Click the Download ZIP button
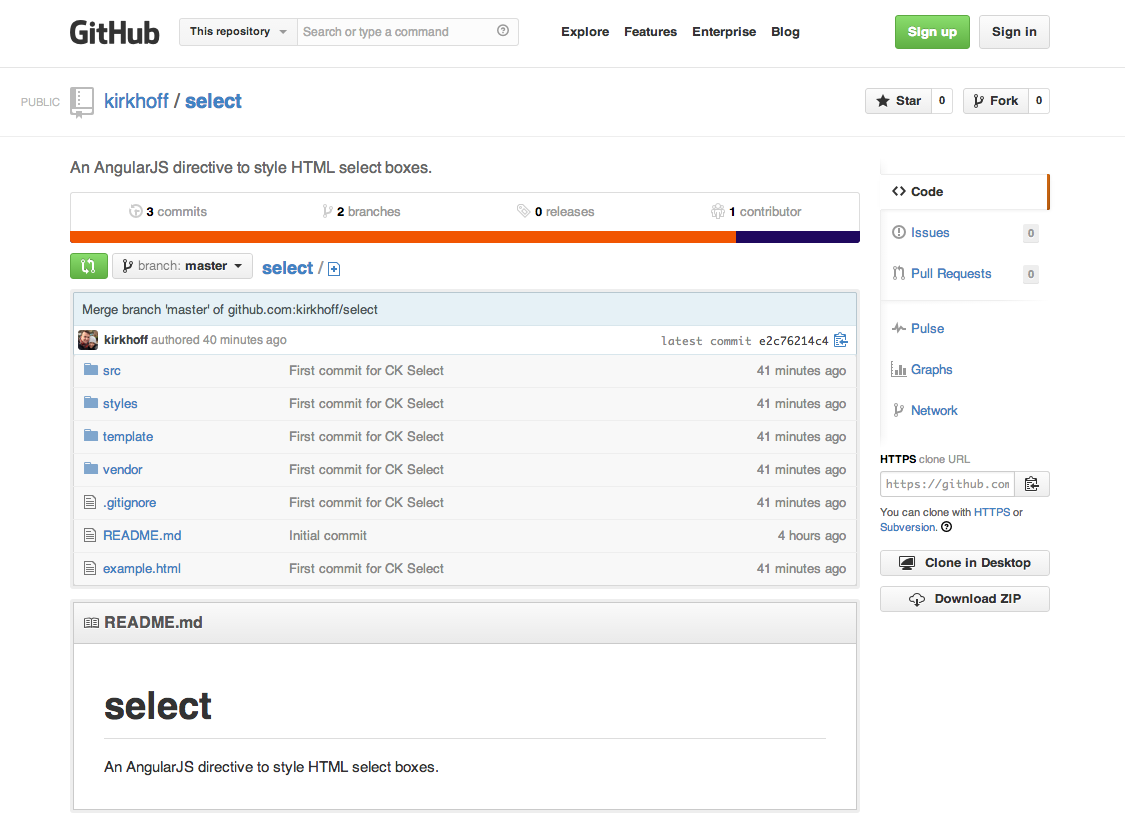Image resolution: width=1125 pixels, height=836 pixels. pyautogui.click(x=965, y=599)
